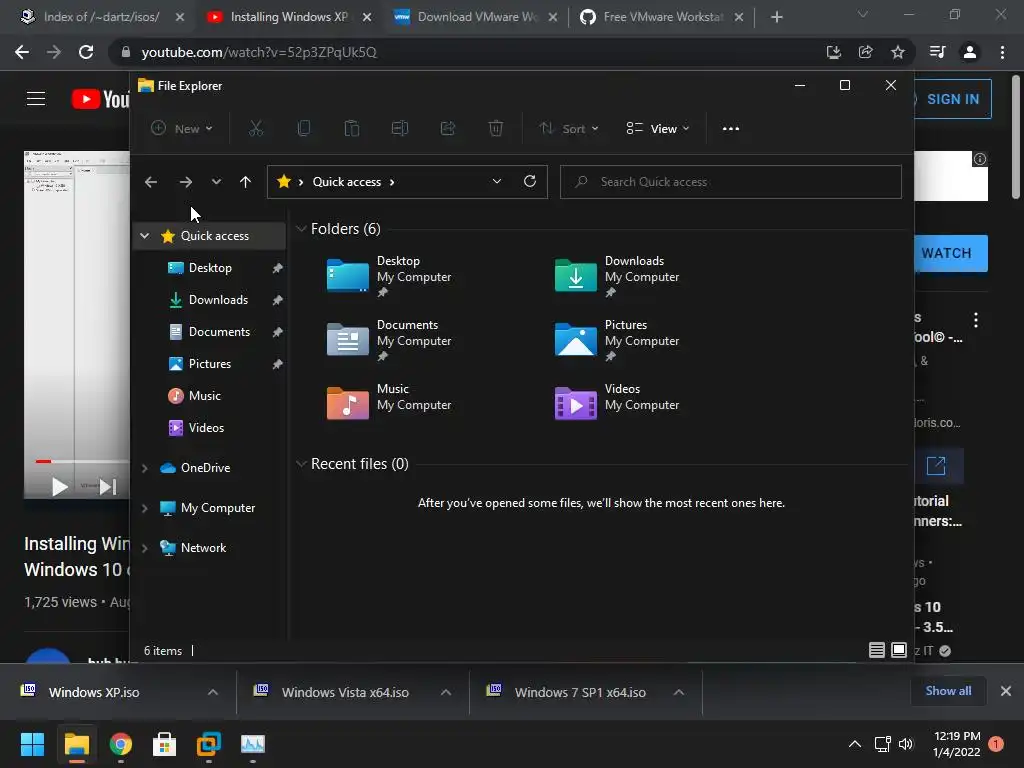Refresh the Quick access view

(530, 181)
